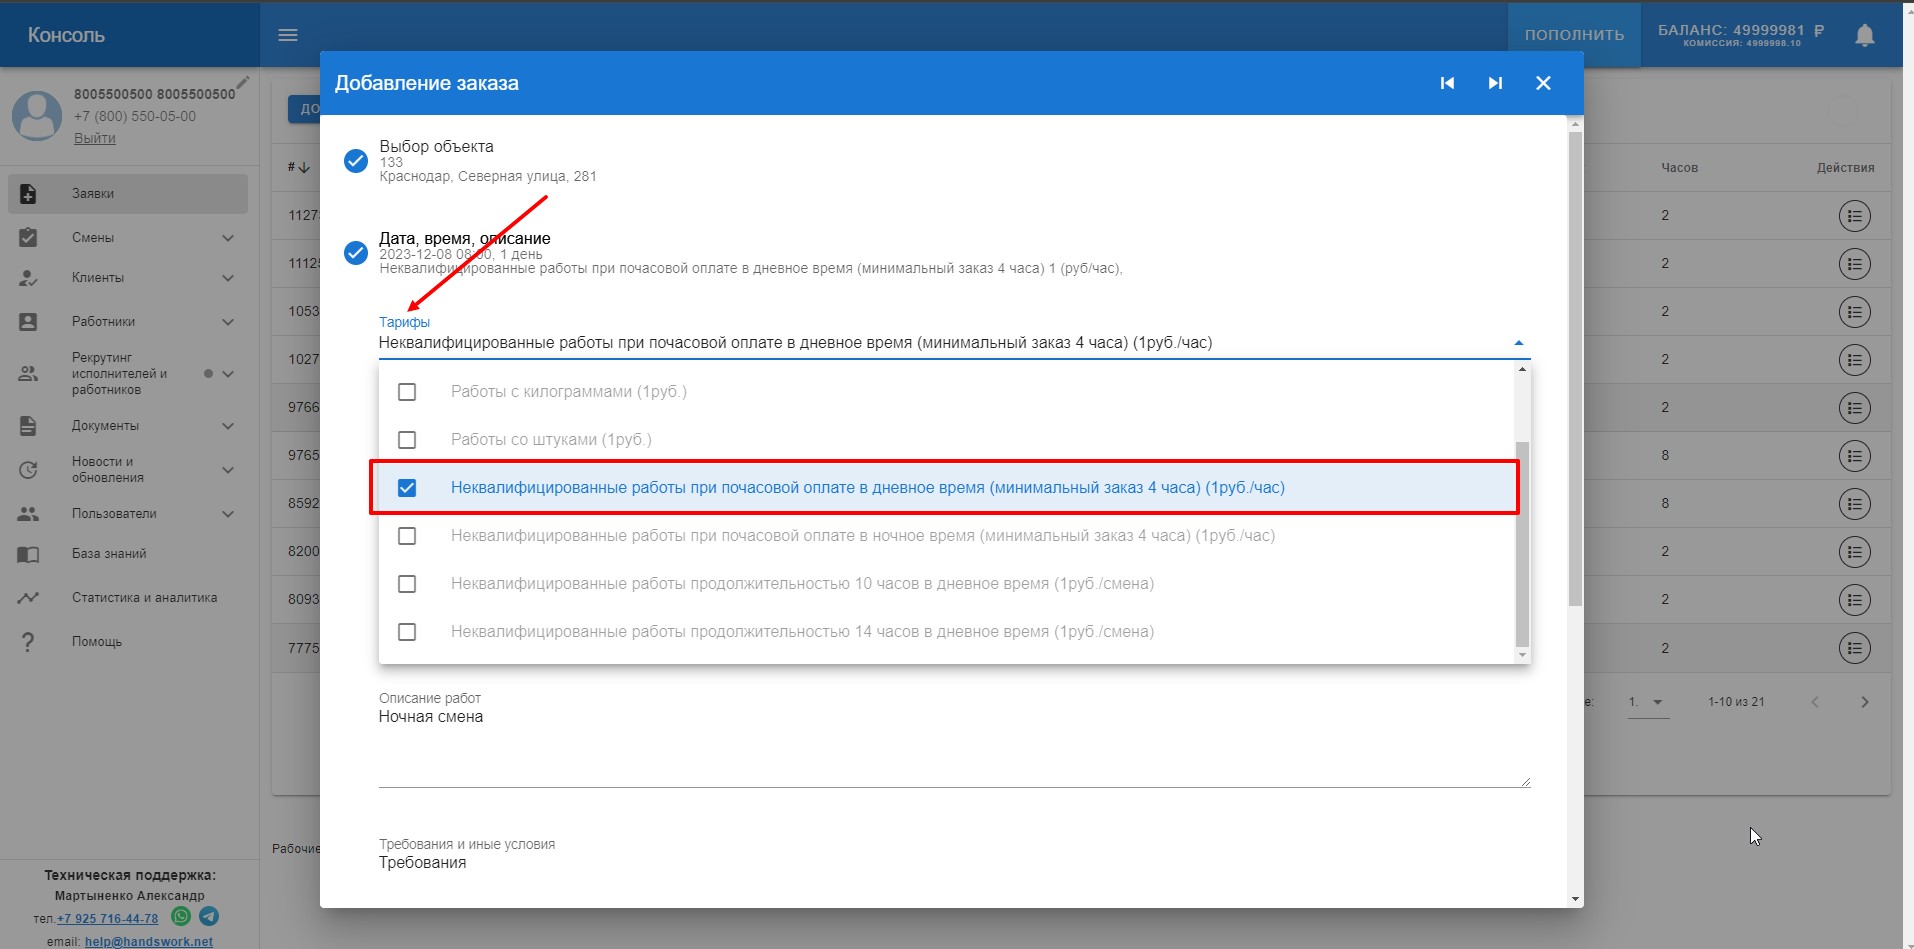The width and height of the screenshot is (1914, 949).
Task: Click the Выбор объекта step title
Action: 436,146
